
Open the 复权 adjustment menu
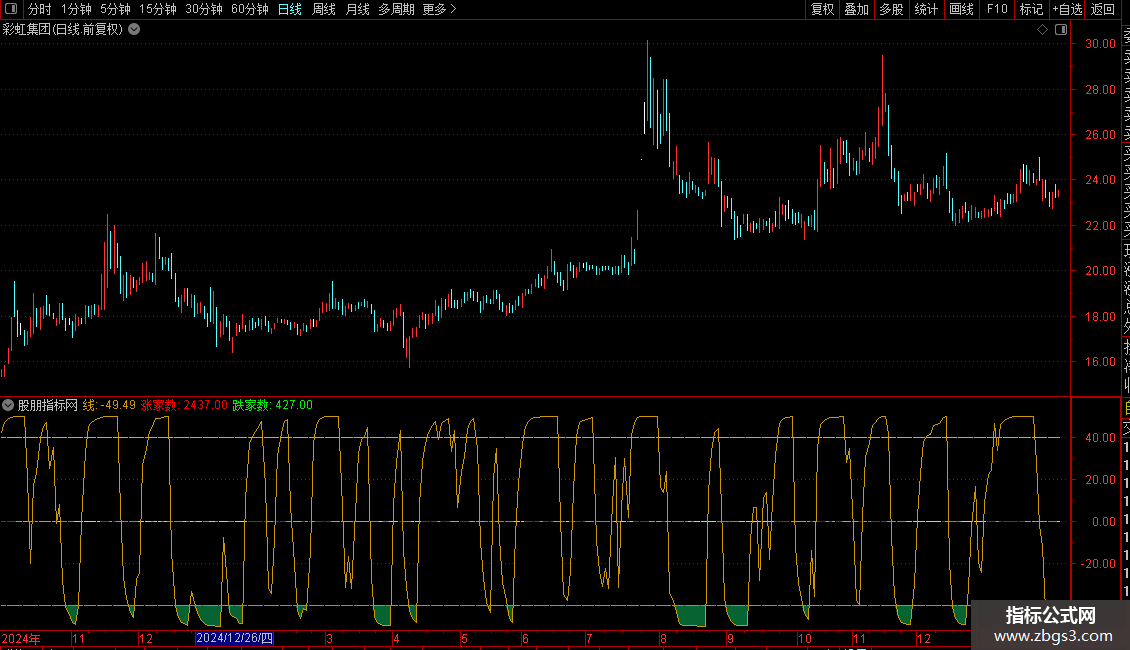(x=822, y=9)
